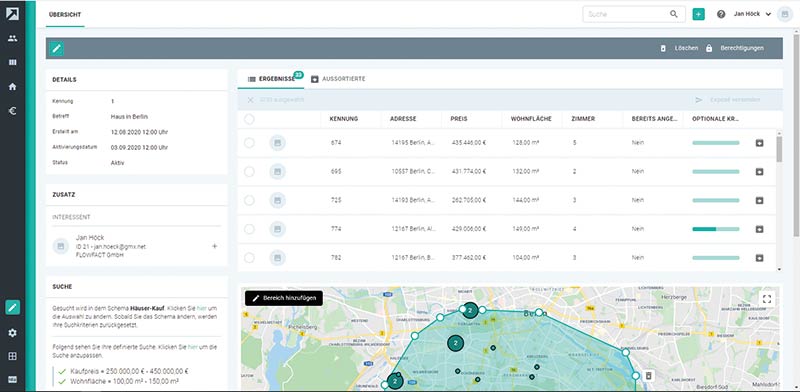This screenshot has width=800, height=392.
Task: Click the green plus add button
Action: (698, 14)
